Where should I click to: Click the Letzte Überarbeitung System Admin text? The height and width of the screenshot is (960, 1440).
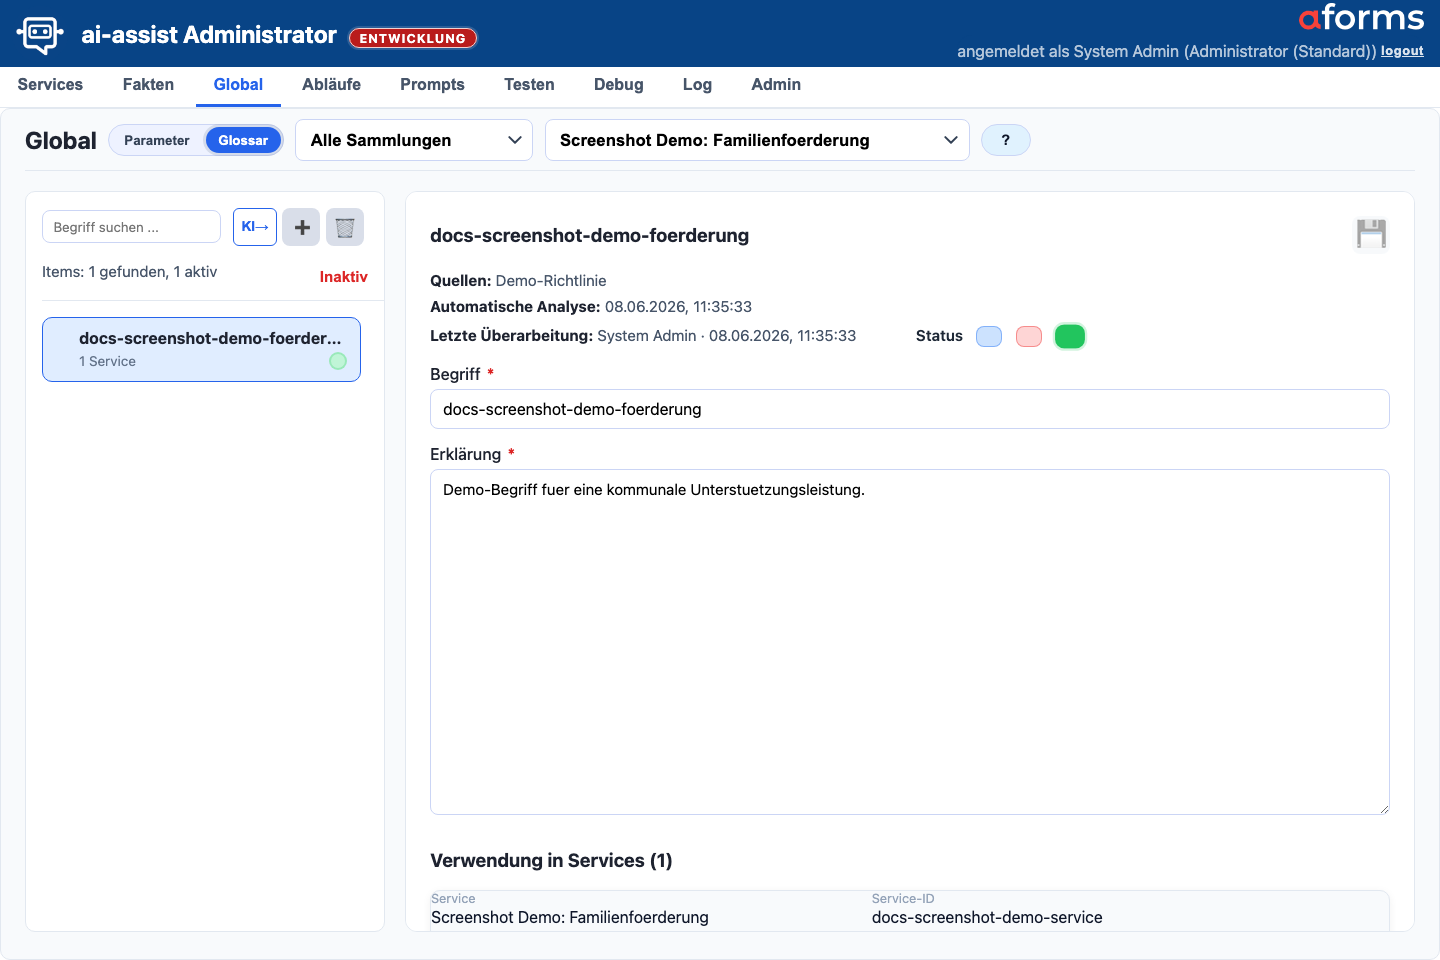pyautogui.click(x=643, y=336)
